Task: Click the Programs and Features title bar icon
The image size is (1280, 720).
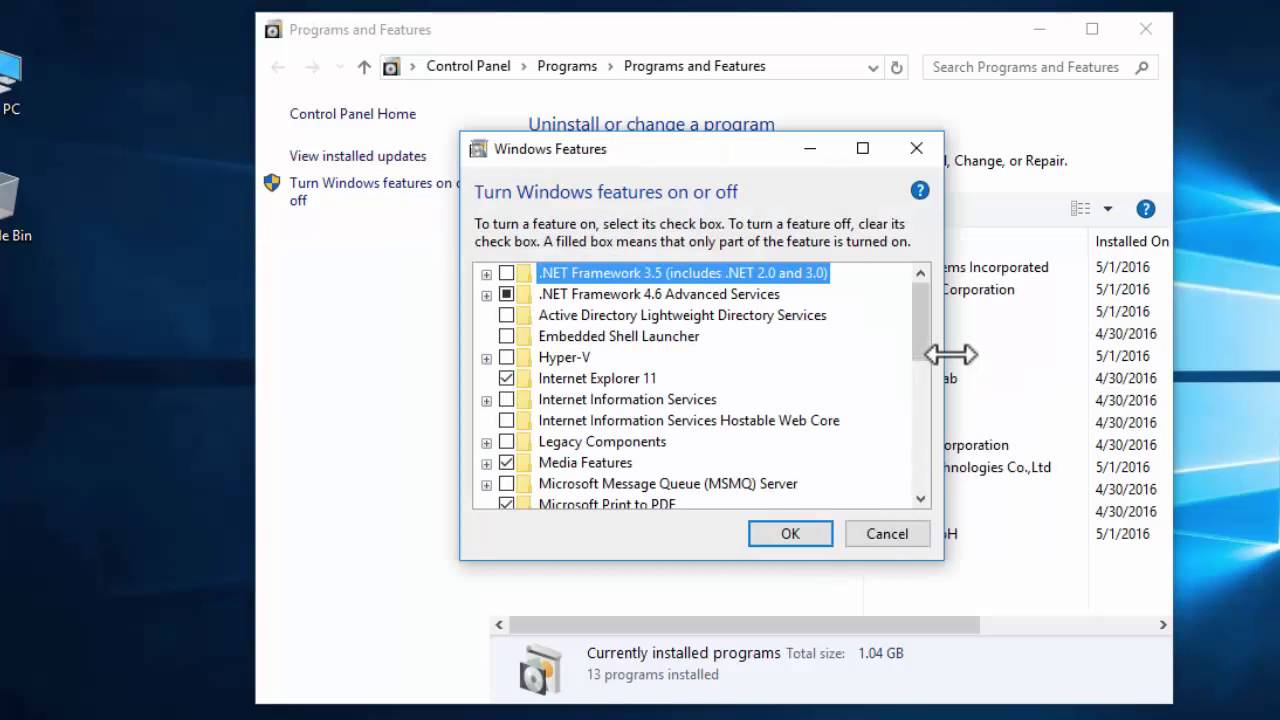Action: pyautogui.click(x=273, y=30)
